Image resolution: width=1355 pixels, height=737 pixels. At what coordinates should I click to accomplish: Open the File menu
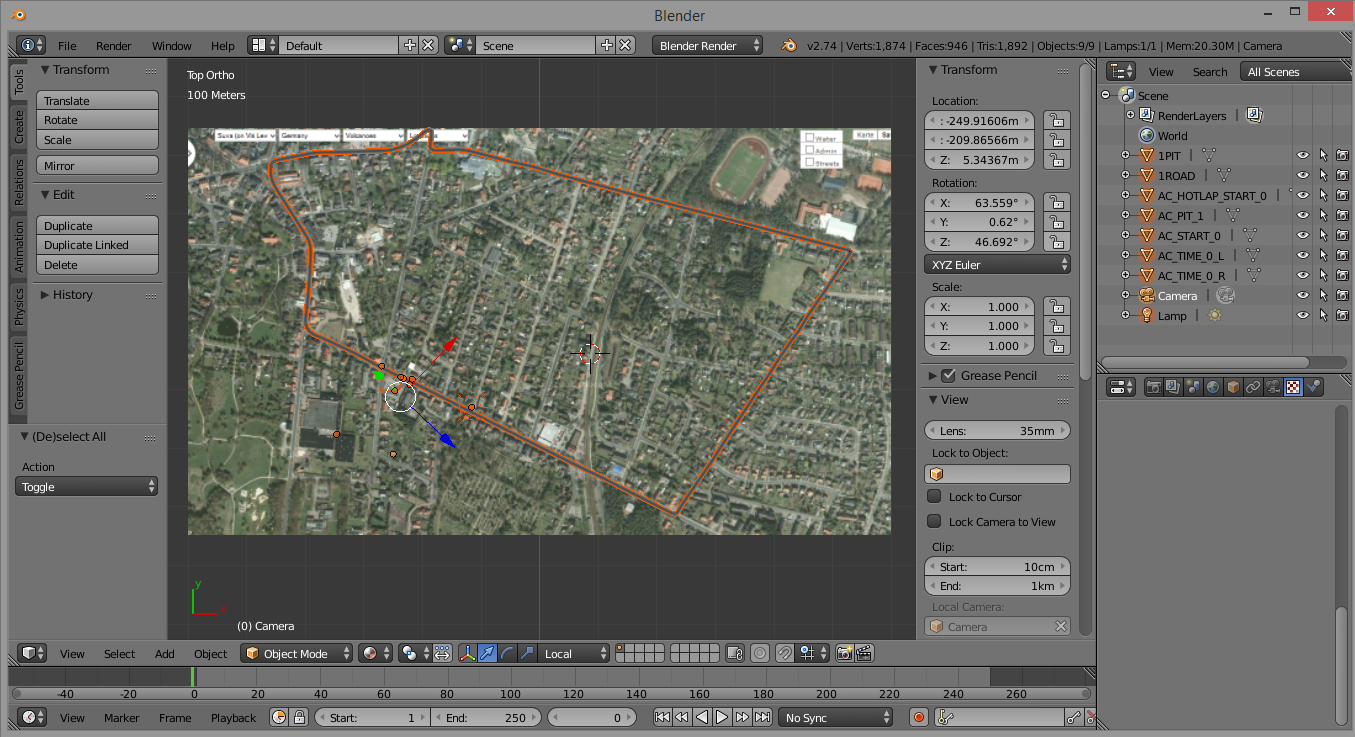pyautogui.click(x=67, y=45)
